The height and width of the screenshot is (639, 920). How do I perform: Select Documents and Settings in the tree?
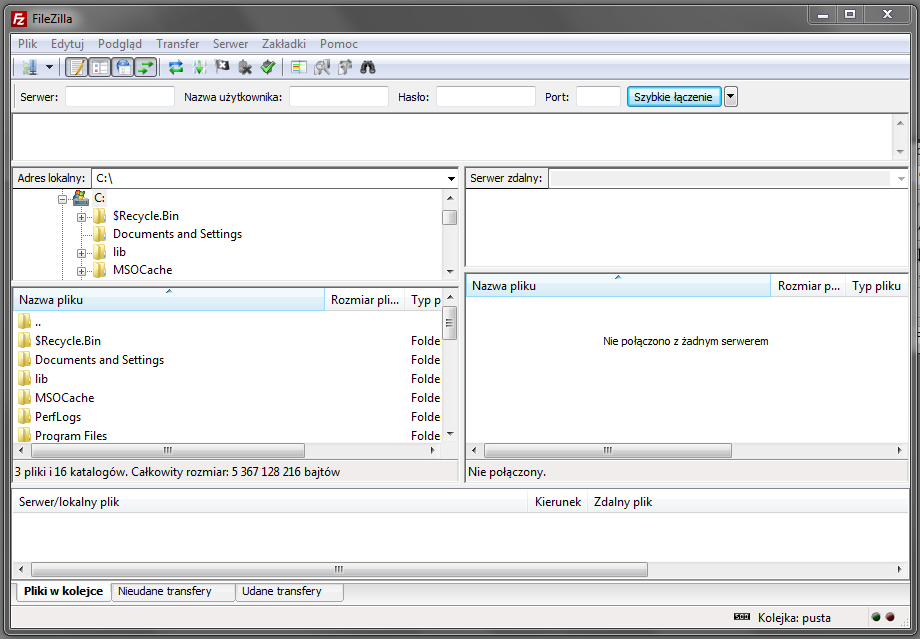(x=177, y=234)
